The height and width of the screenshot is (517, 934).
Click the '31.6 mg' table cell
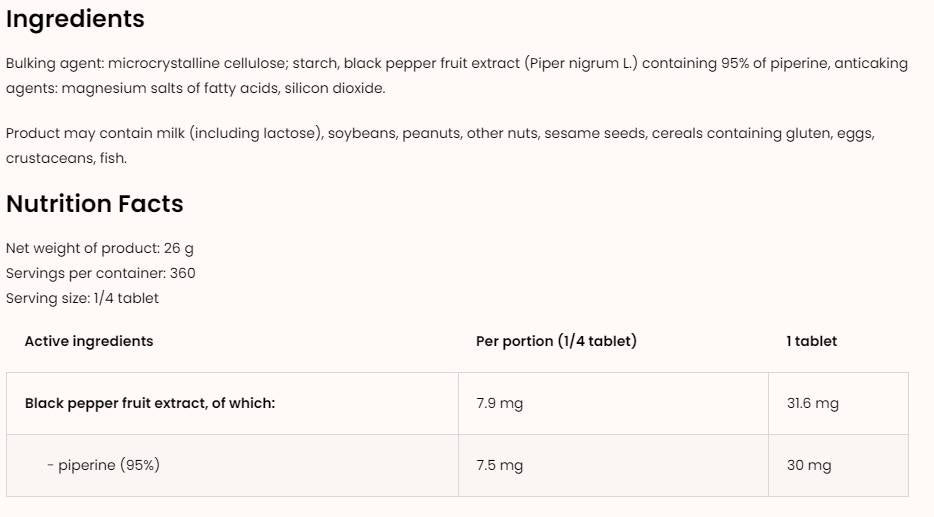(x=812, y=403)
